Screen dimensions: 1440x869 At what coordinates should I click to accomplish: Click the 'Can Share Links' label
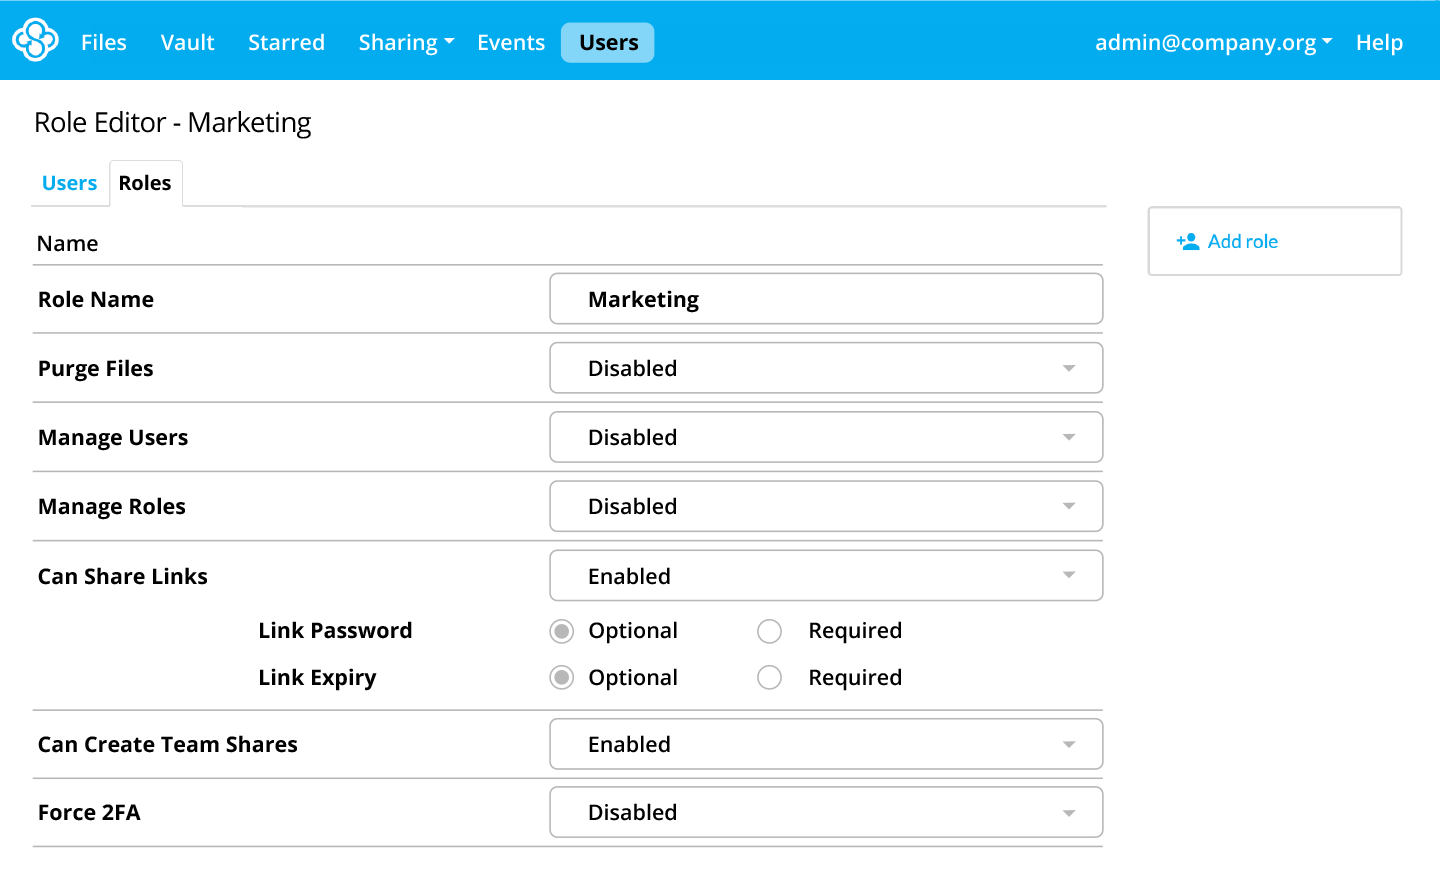[123, 576]
